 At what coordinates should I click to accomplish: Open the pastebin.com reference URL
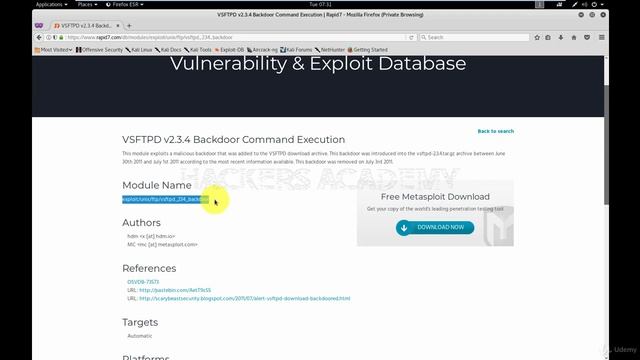[175, 290]
